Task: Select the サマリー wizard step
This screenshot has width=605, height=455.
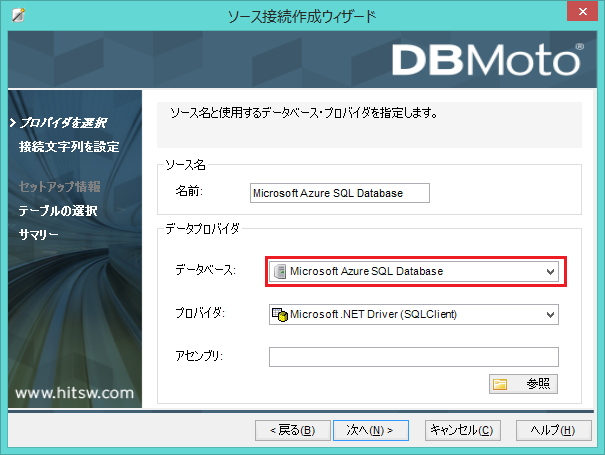Action: pos(39,234)
